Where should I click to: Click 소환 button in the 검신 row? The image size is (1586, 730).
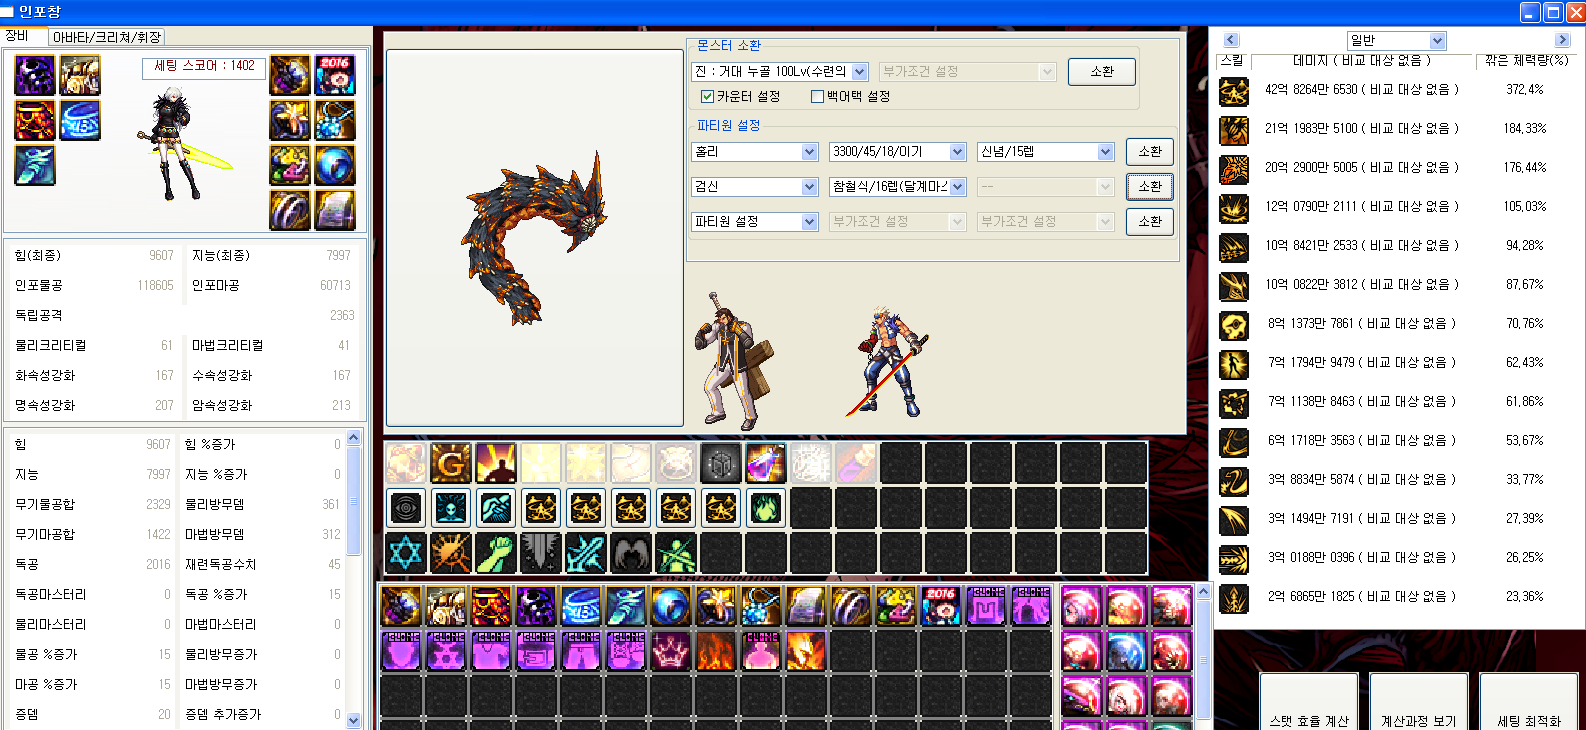pyautogui.click(x=1150, y=187)
